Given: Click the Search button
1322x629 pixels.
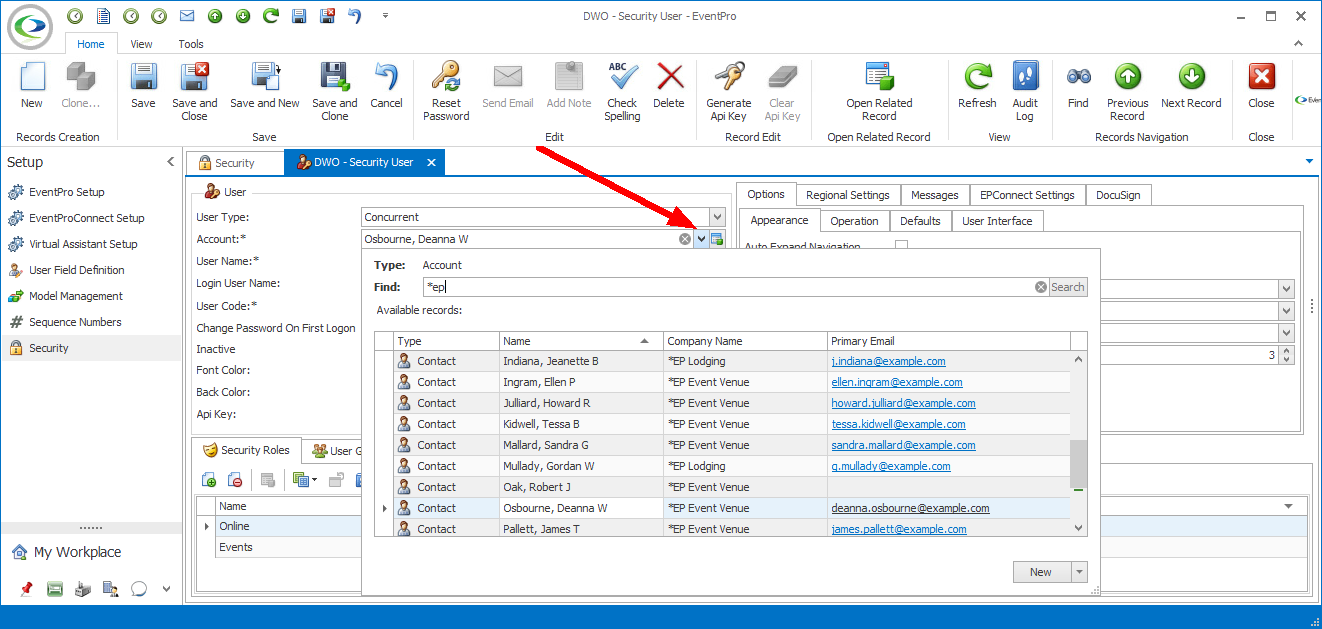Looking at the screenshot, I should click(1067, 287).
